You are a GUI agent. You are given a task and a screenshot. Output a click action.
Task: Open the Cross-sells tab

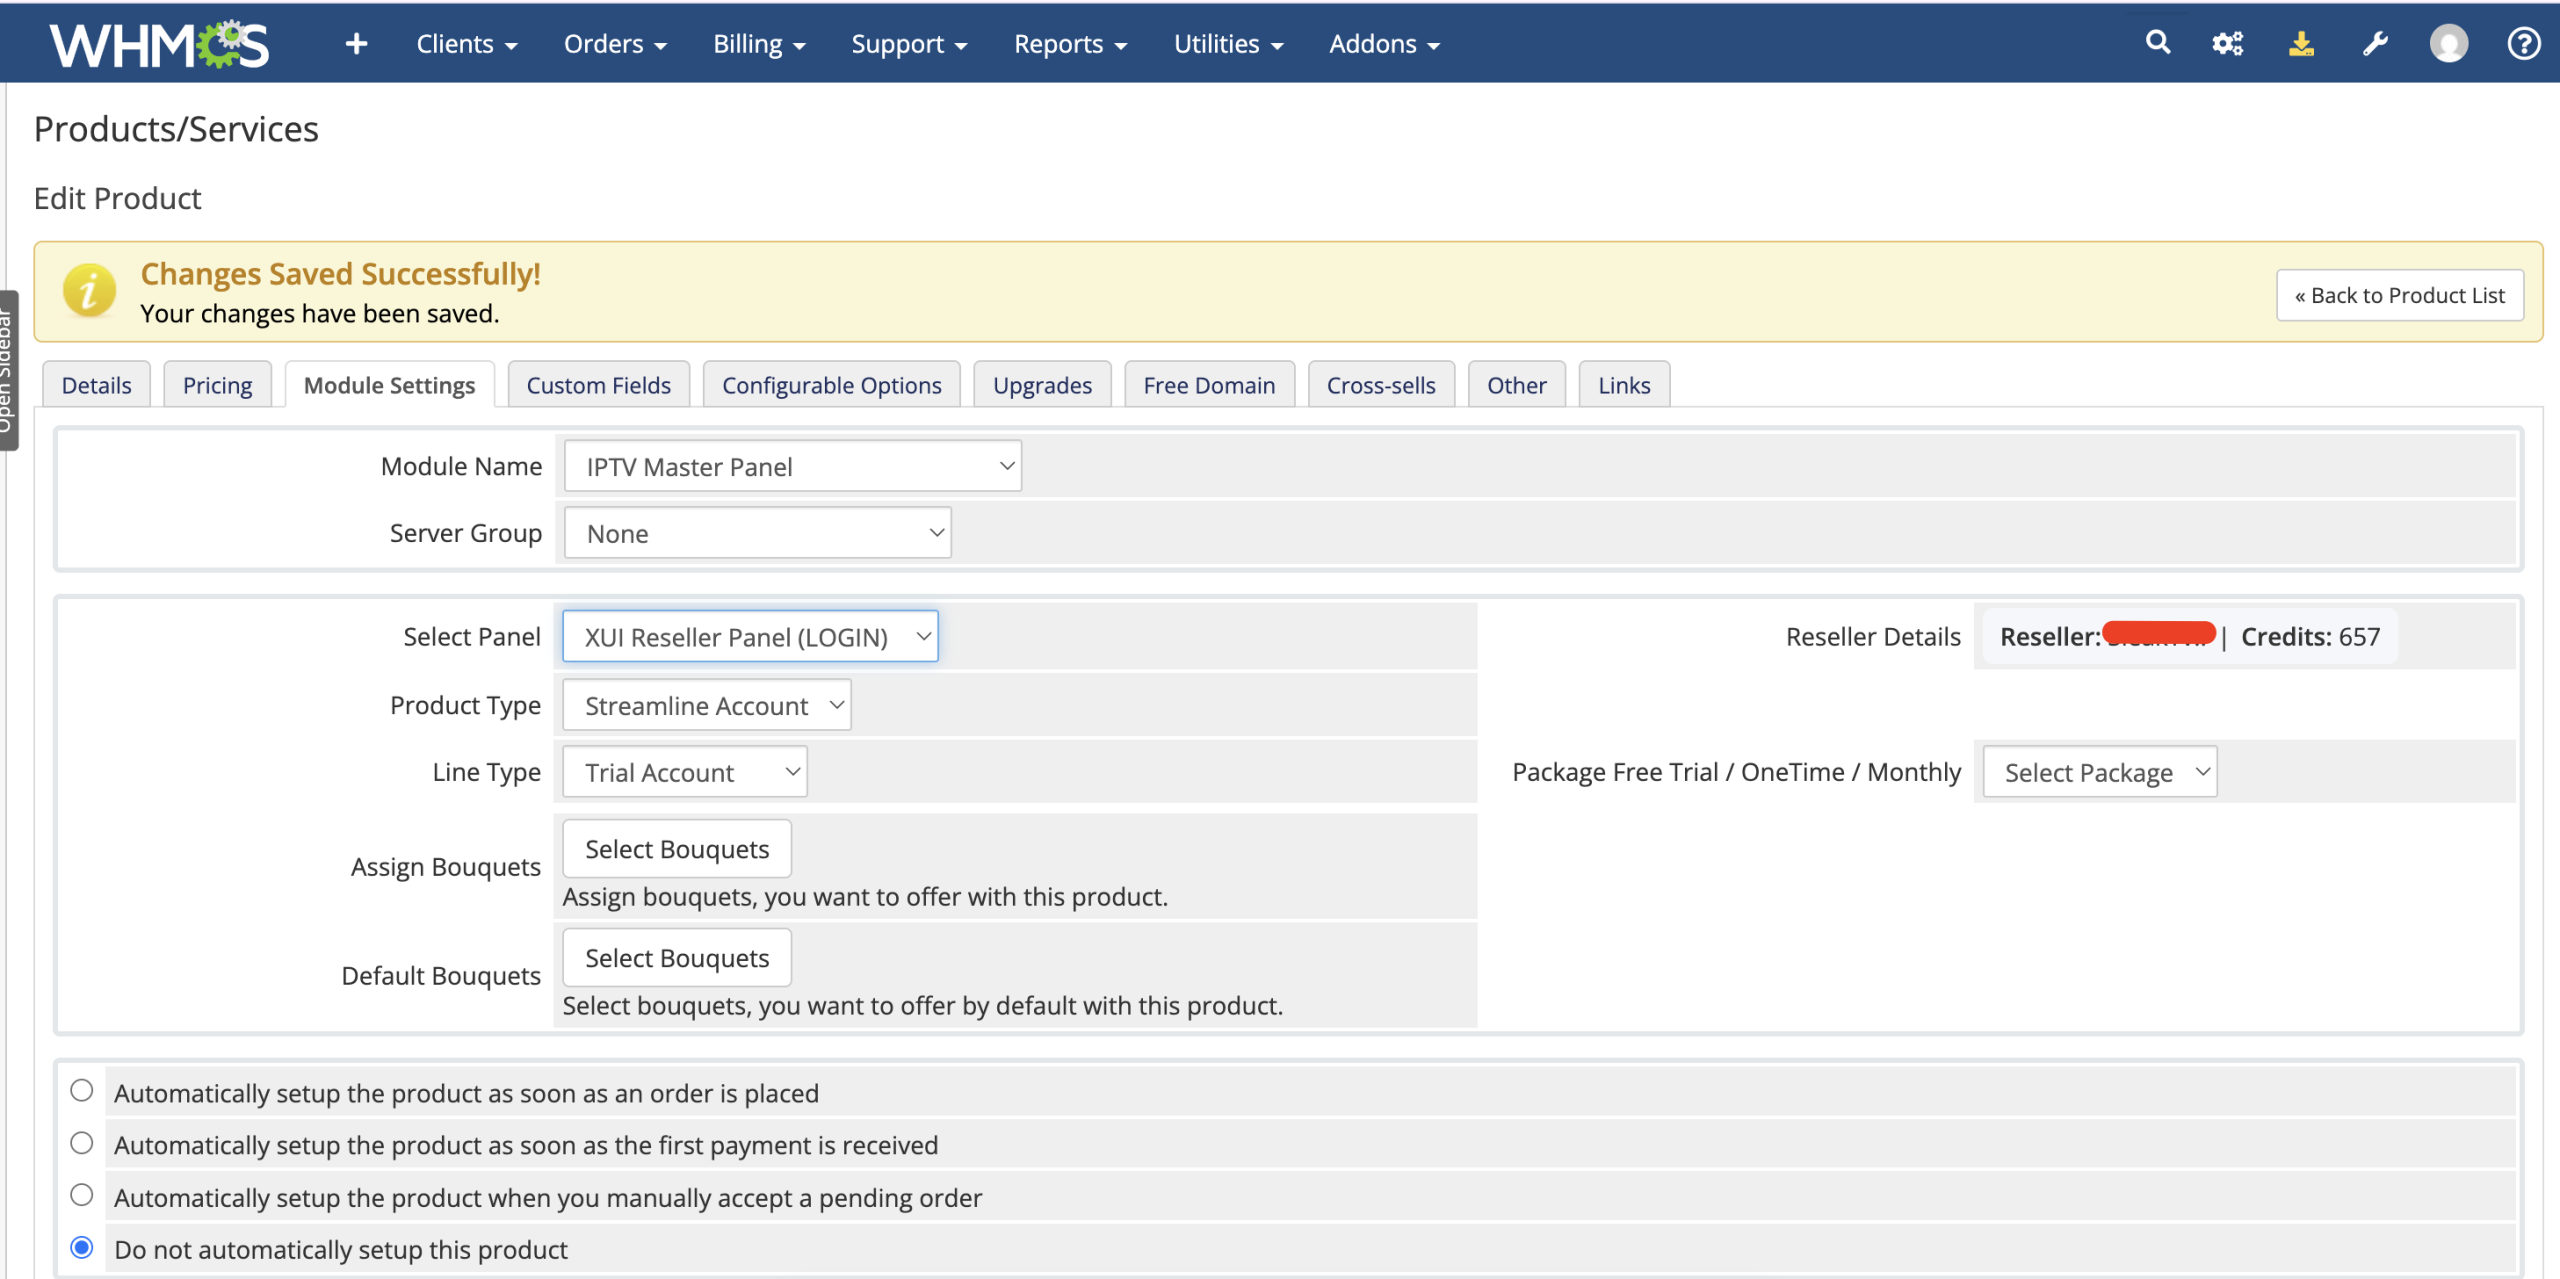1381,385
